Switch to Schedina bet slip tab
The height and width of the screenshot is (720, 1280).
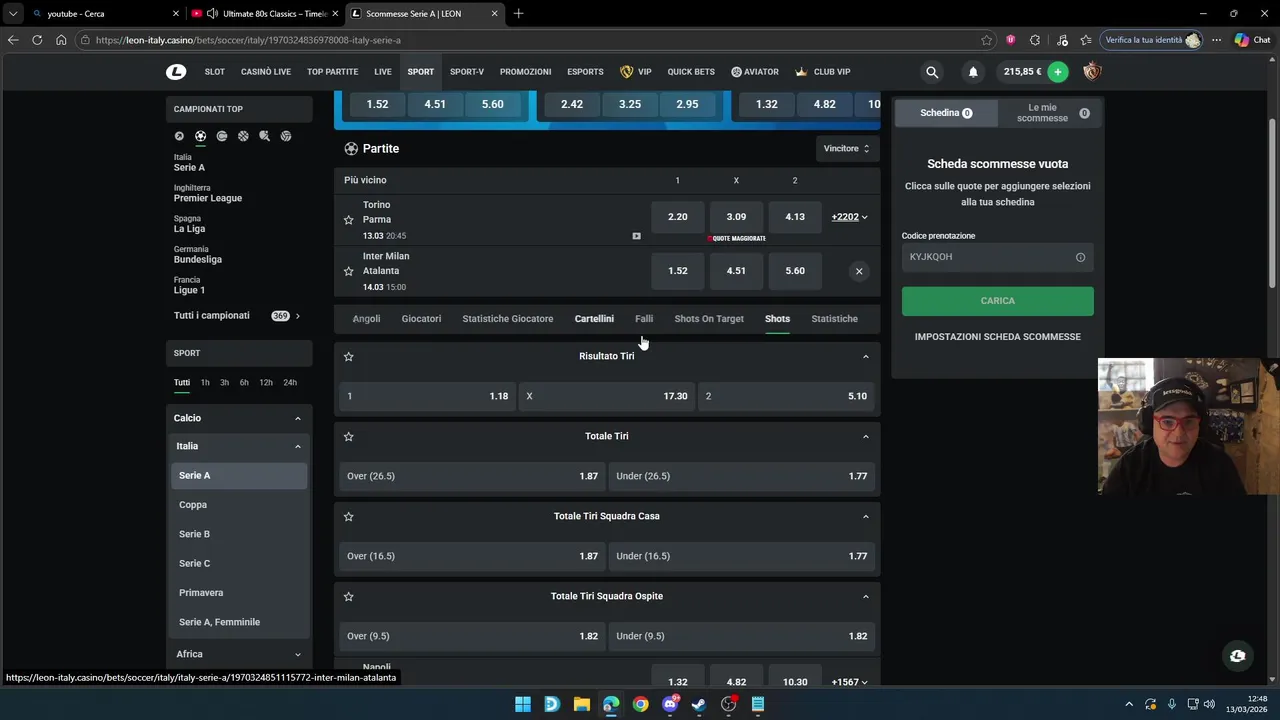pyautogui.click(x=945, y=113)
